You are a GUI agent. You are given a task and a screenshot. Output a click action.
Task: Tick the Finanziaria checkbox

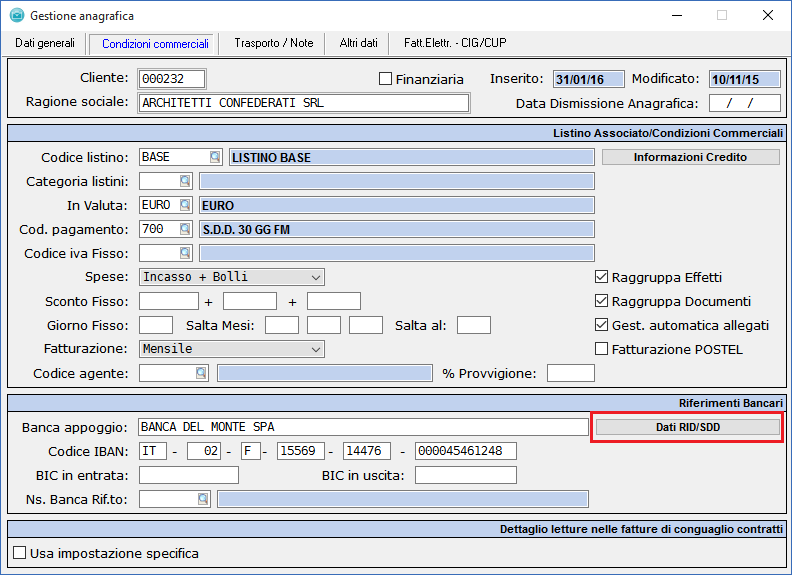[x=385, y=79]
